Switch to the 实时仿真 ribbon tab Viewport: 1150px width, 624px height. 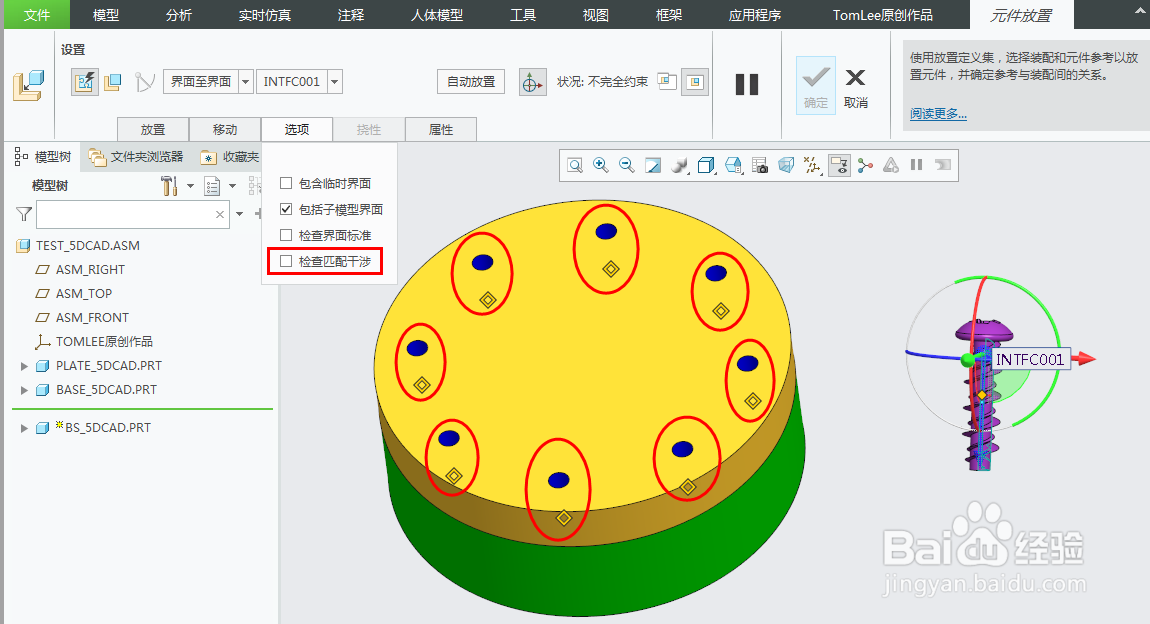(x=265, y=15)
